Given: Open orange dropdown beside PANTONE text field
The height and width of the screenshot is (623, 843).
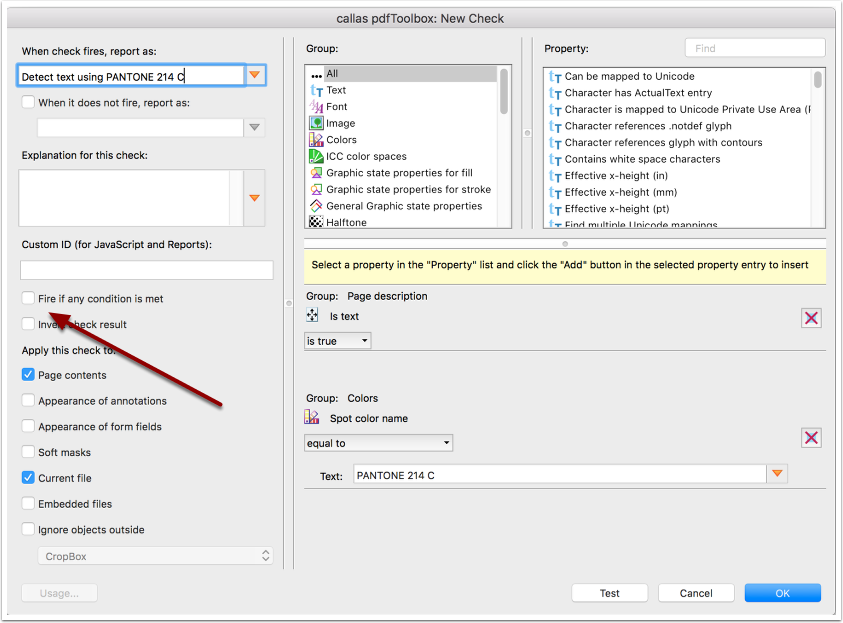Looking at the screenshot, I should coord(777,474).
